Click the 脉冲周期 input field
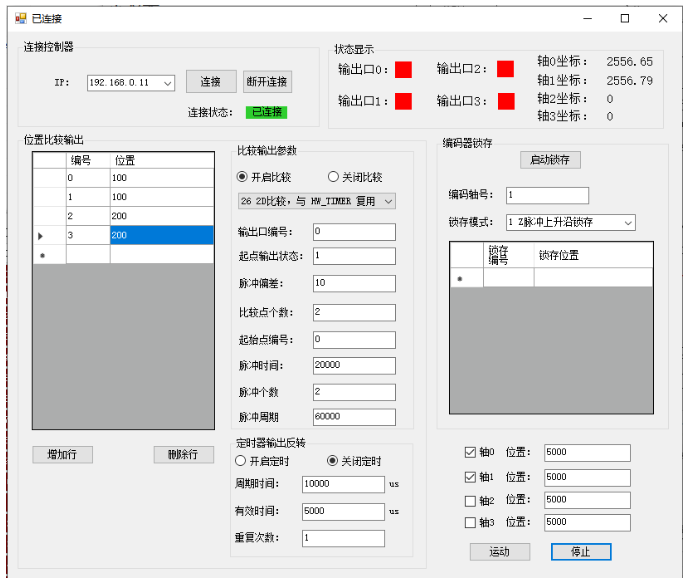690x587 pixels. (354, 417)
